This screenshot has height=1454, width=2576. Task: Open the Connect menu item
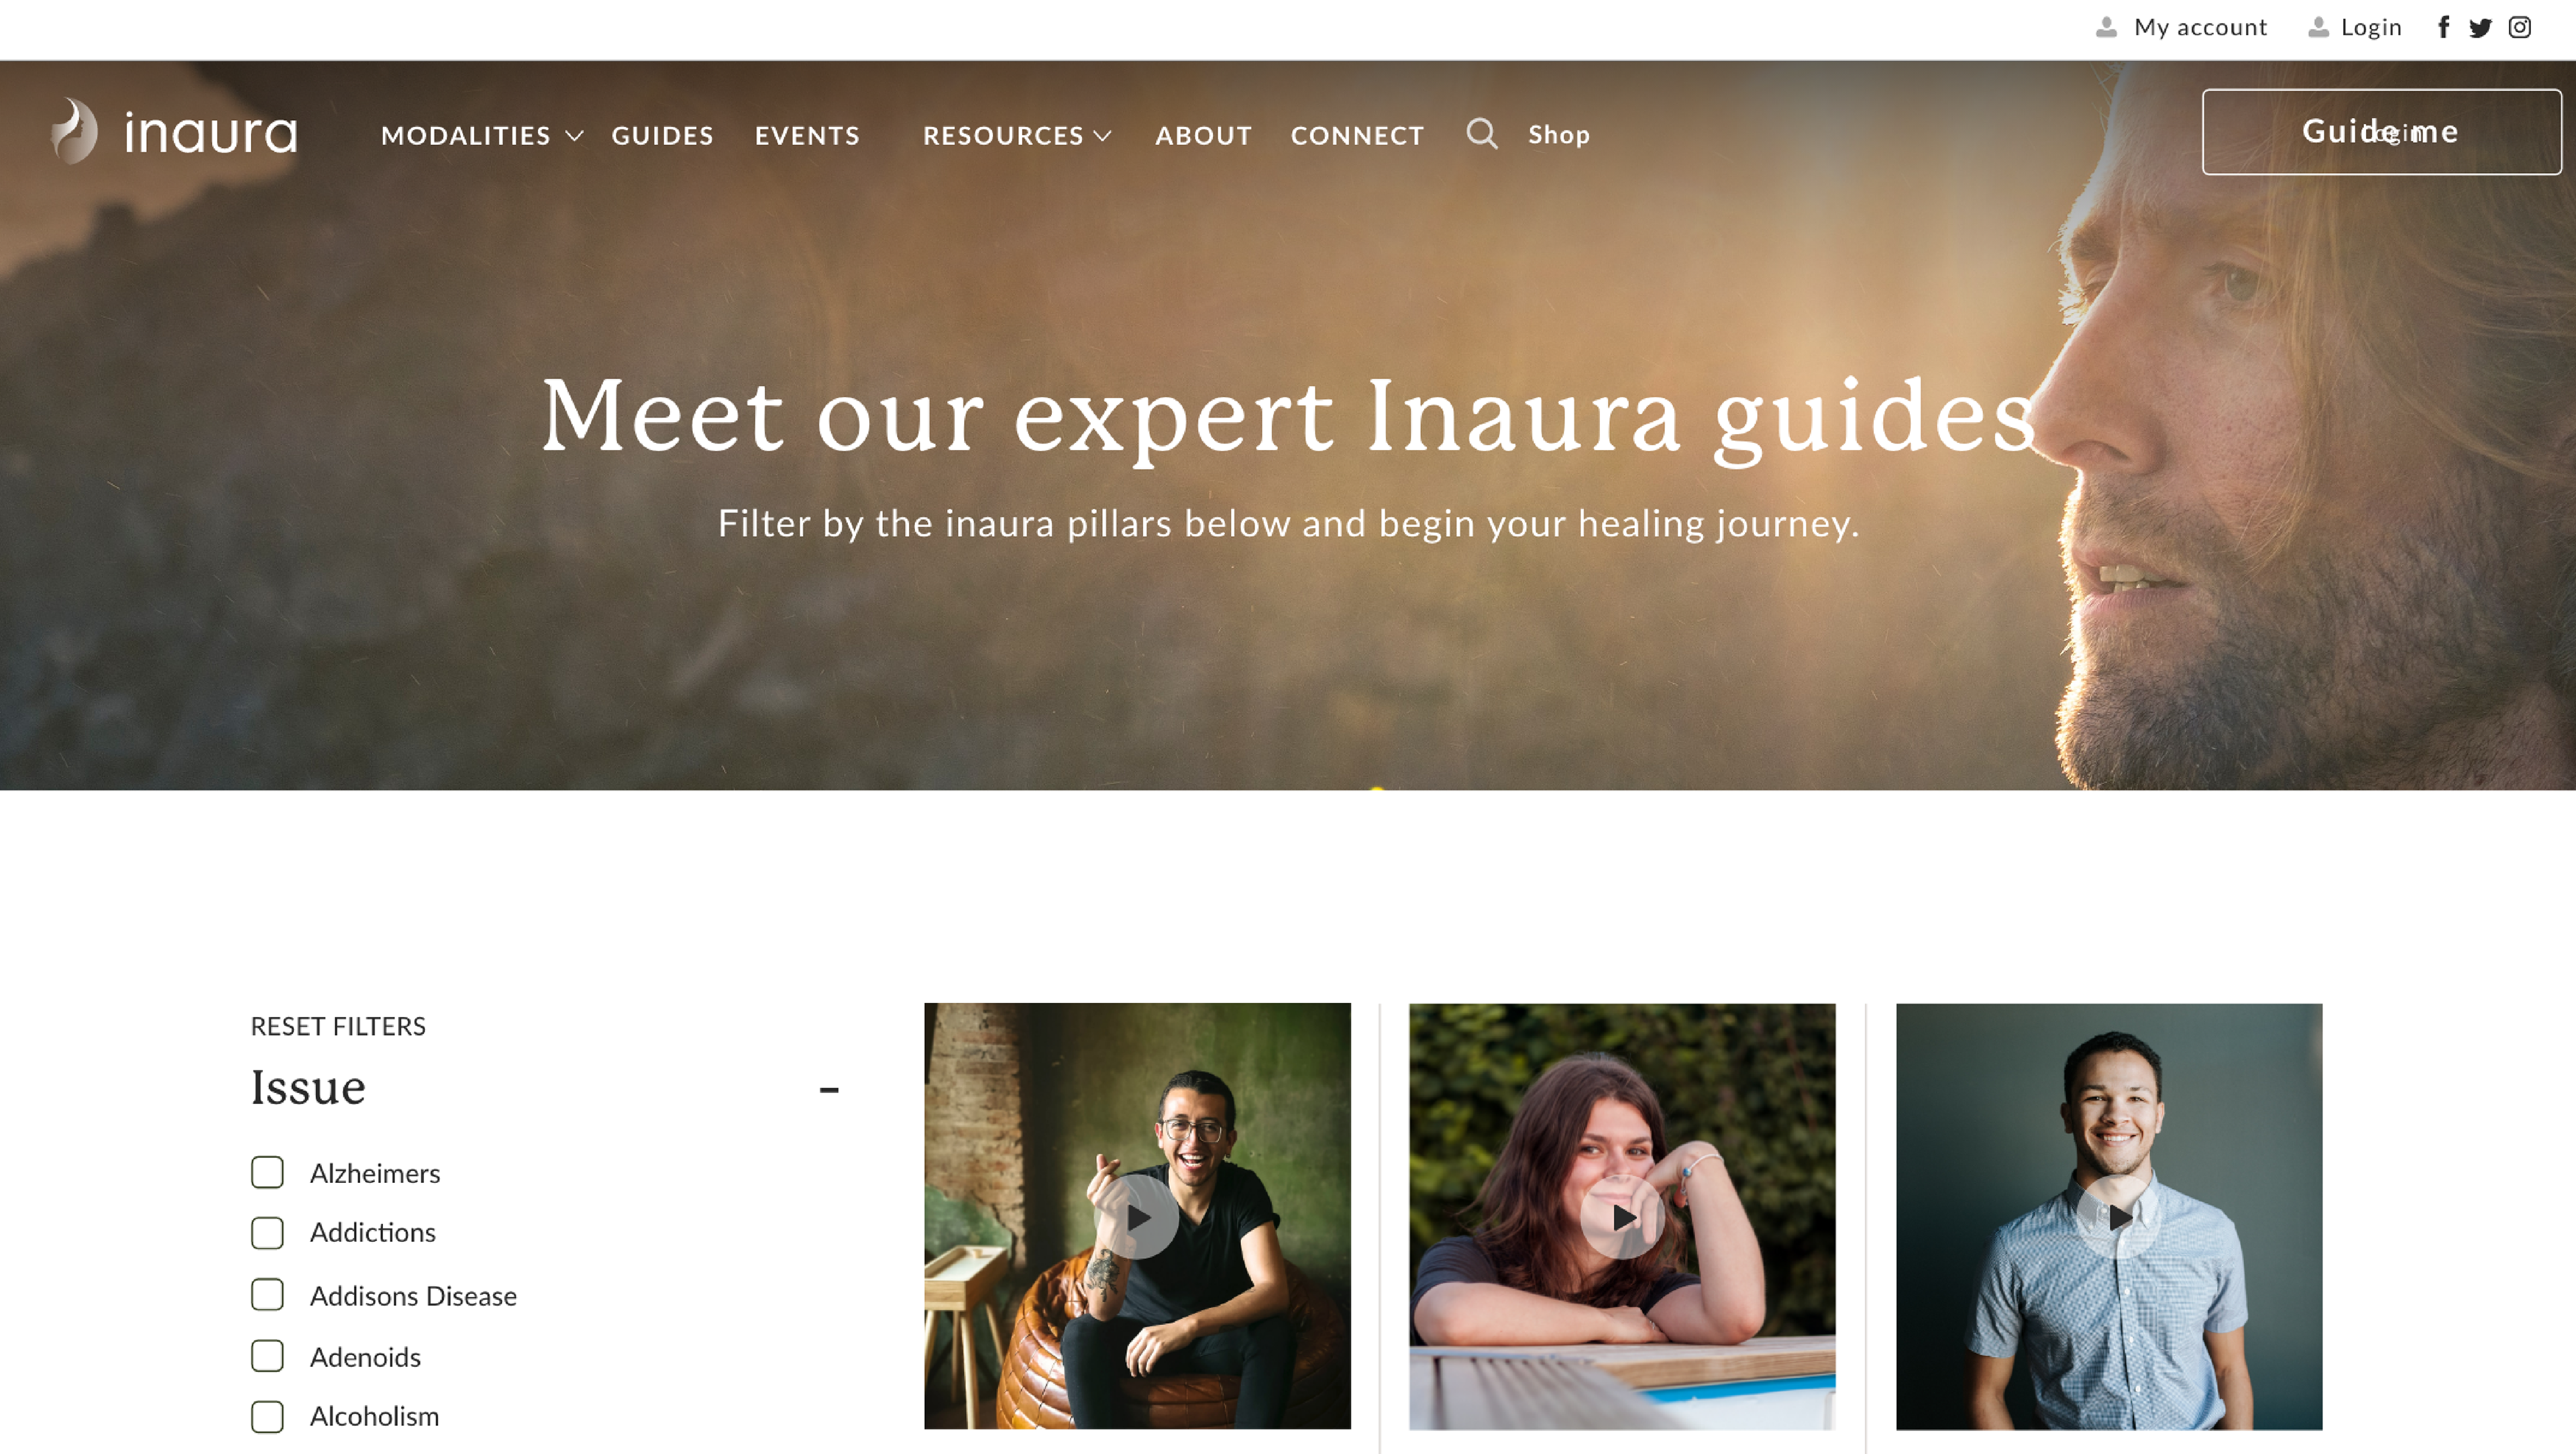(1357, 135)
